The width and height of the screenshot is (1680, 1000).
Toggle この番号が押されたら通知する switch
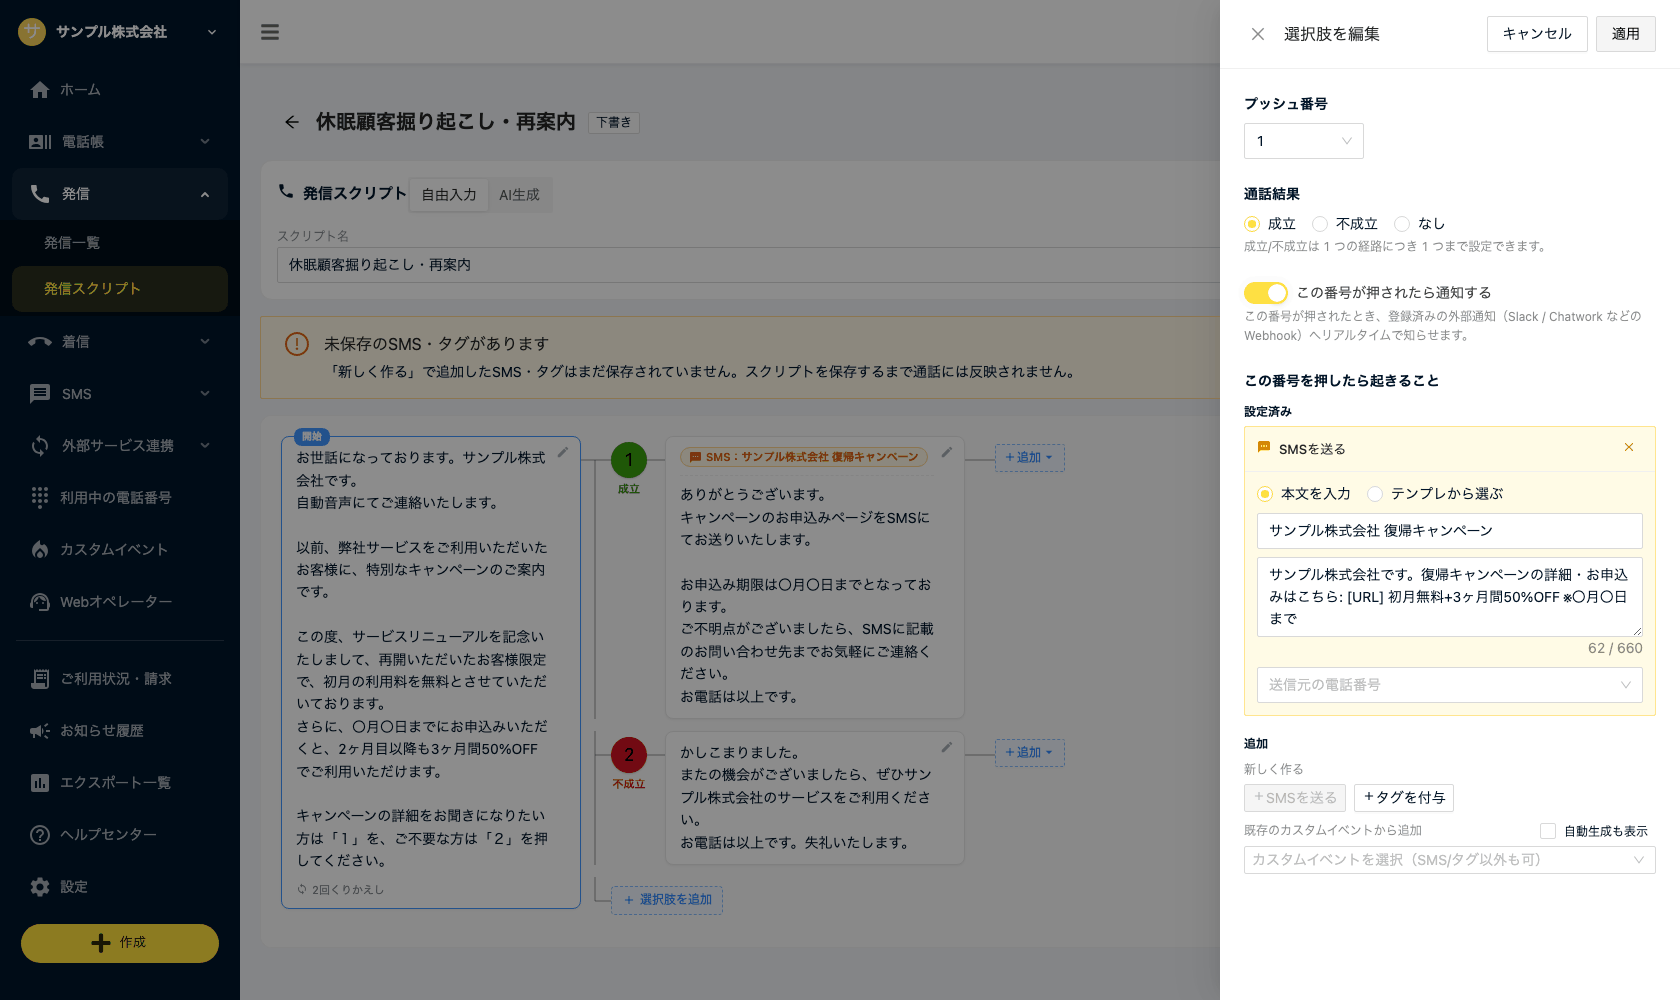coord(1265,293)
